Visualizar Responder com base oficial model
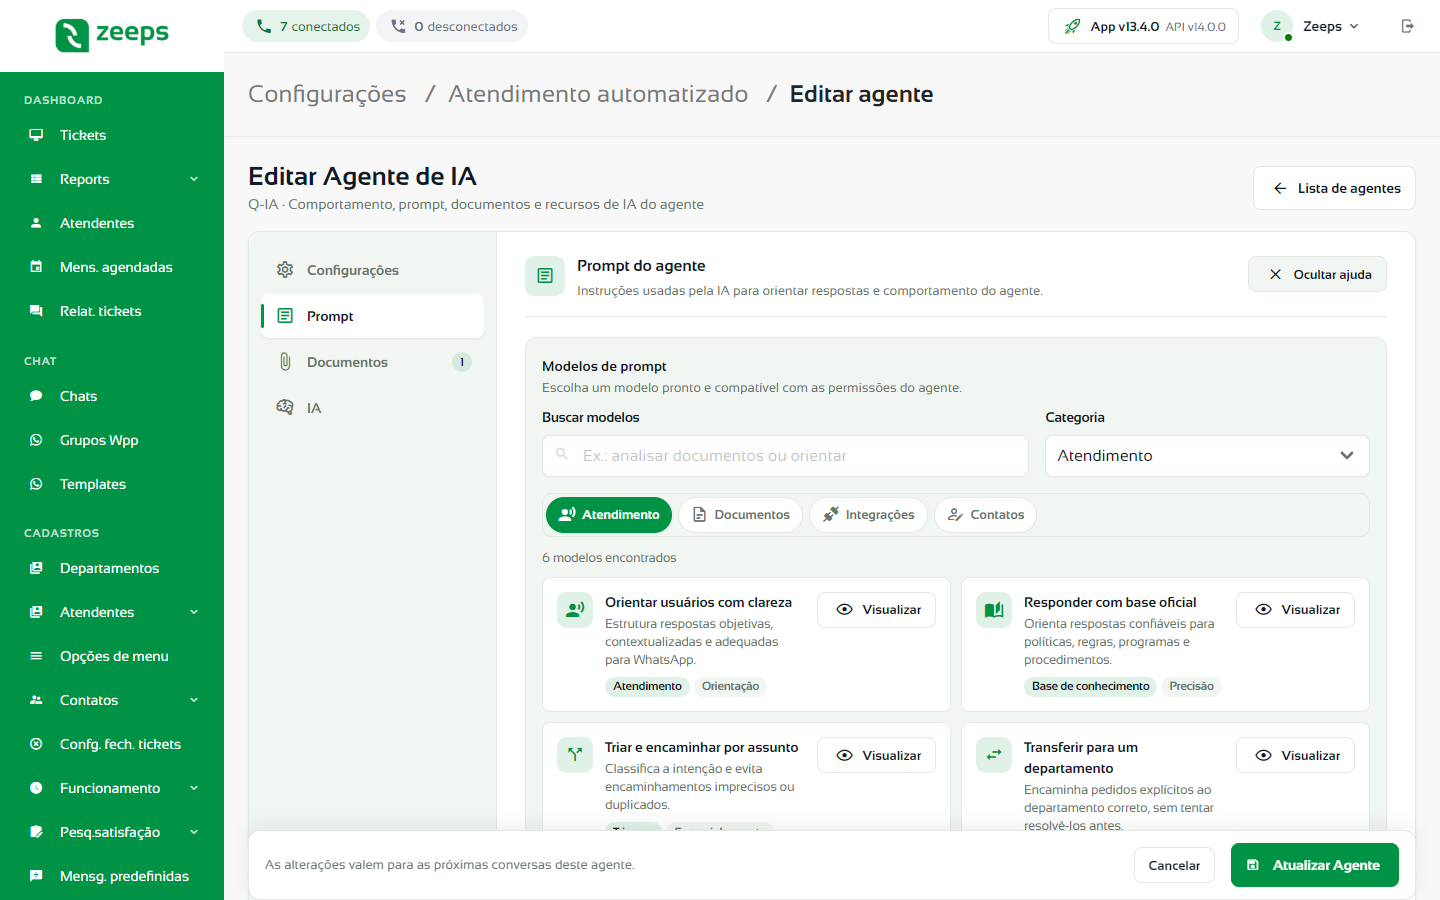The height and width of the screenshot is (900, 1440). [1295, 610]
